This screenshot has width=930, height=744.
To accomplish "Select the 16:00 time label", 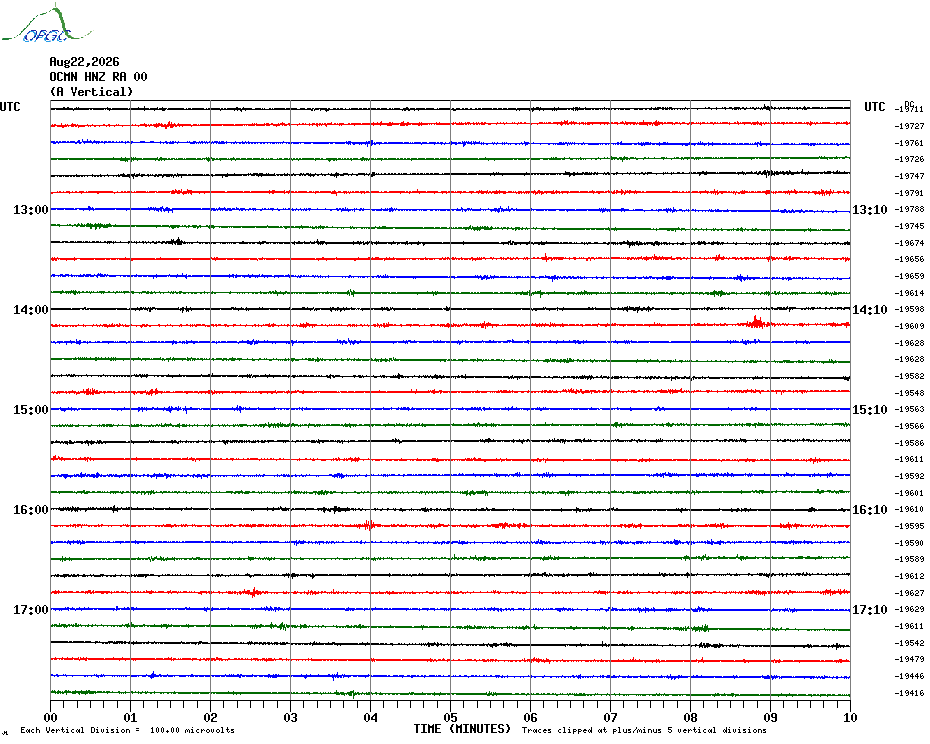I will 31,510.
